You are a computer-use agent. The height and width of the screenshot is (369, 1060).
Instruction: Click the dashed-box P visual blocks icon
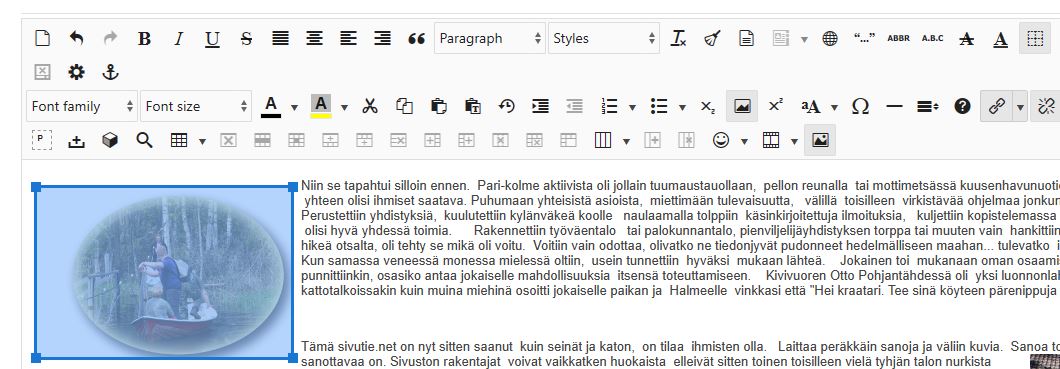[x=43, y=140]
